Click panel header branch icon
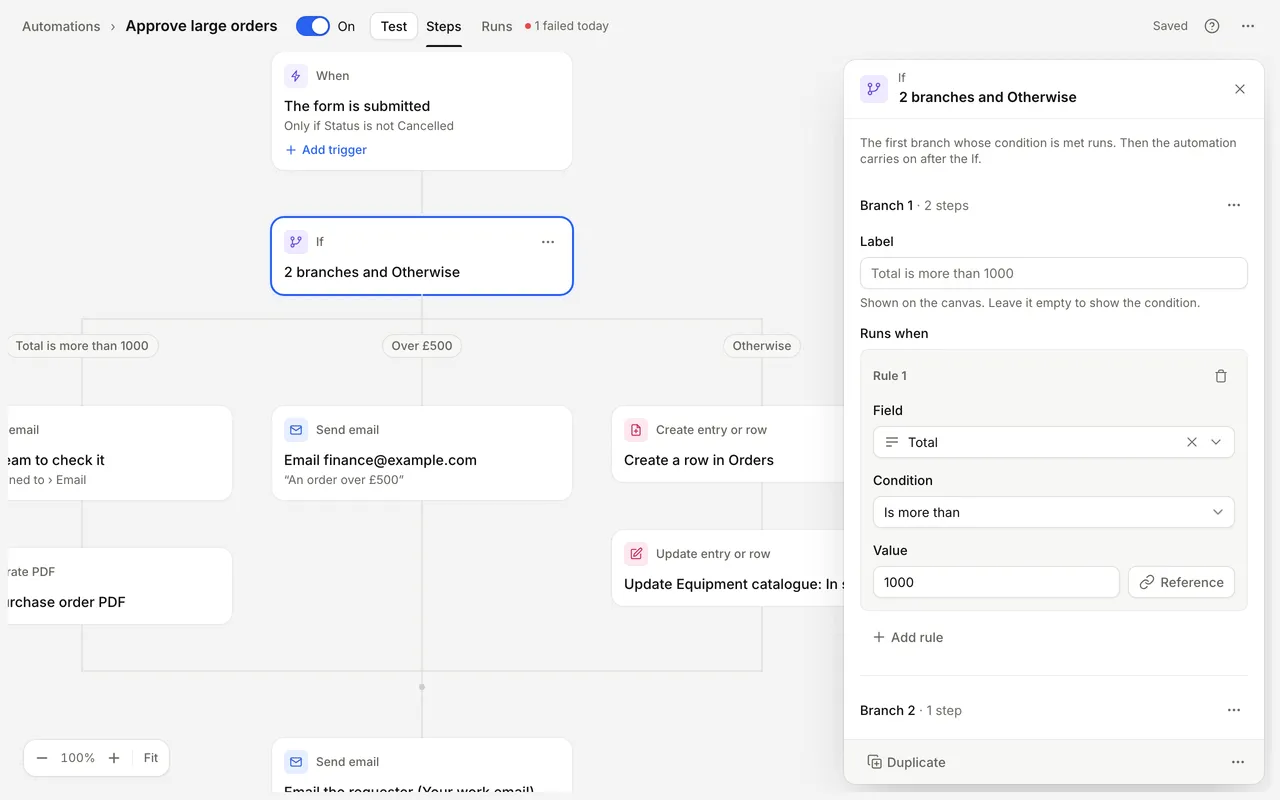 point(874,89)
